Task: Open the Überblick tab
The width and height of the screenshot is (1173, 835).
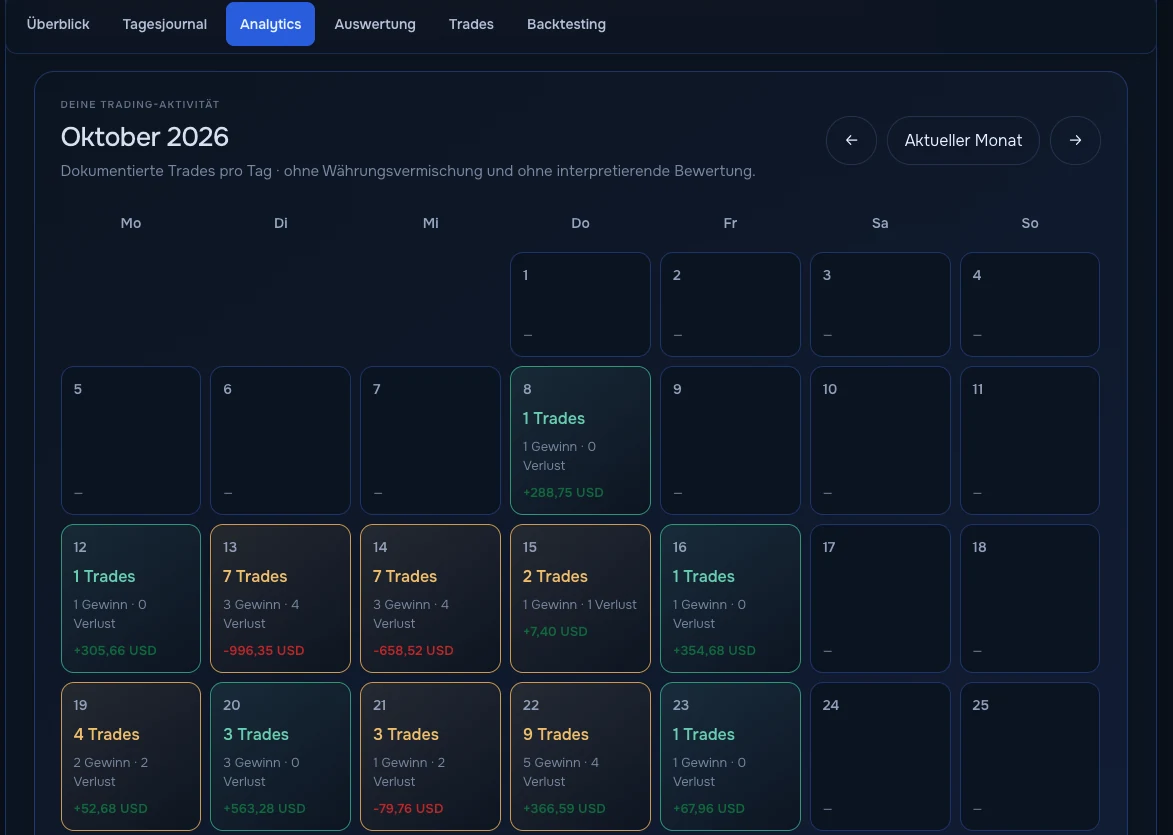Action: [58, 24]
